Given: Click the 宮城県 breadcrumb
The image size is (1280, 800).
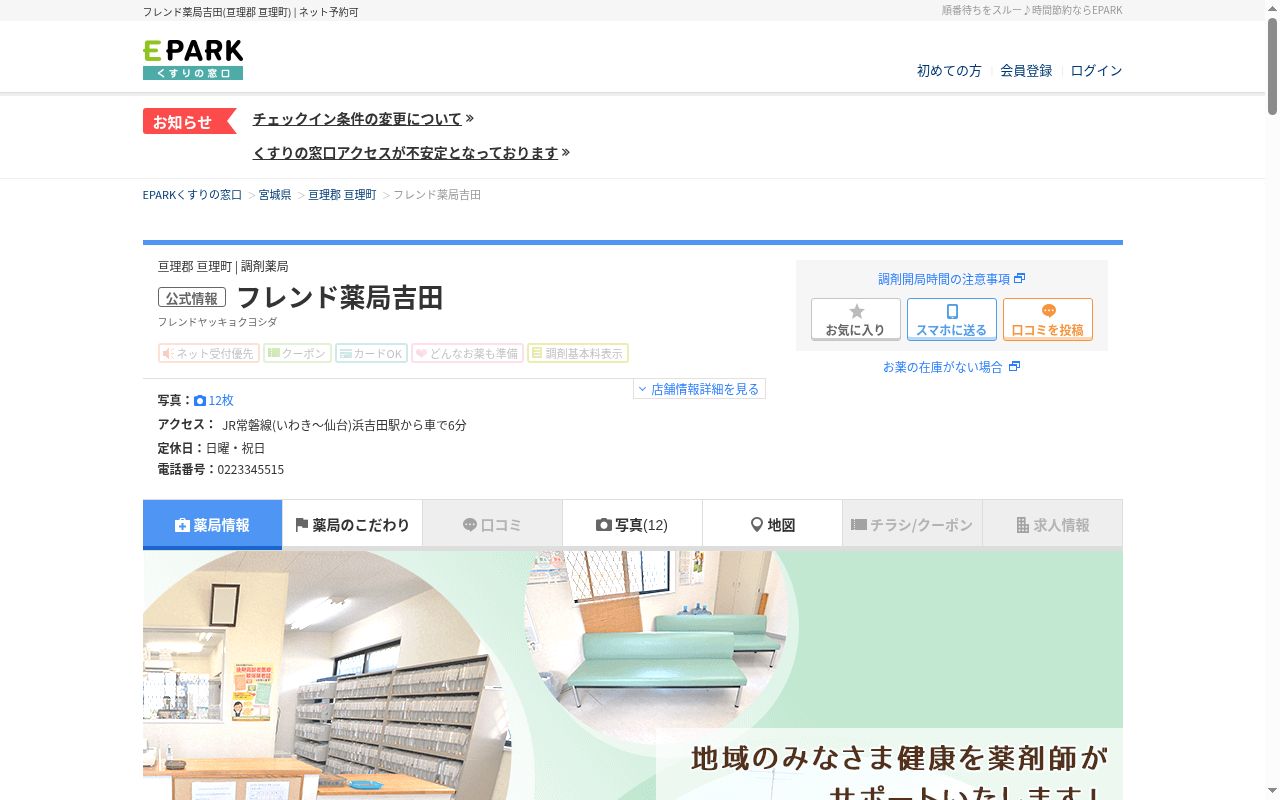Looking at the screenshot, I should (275, 195).
